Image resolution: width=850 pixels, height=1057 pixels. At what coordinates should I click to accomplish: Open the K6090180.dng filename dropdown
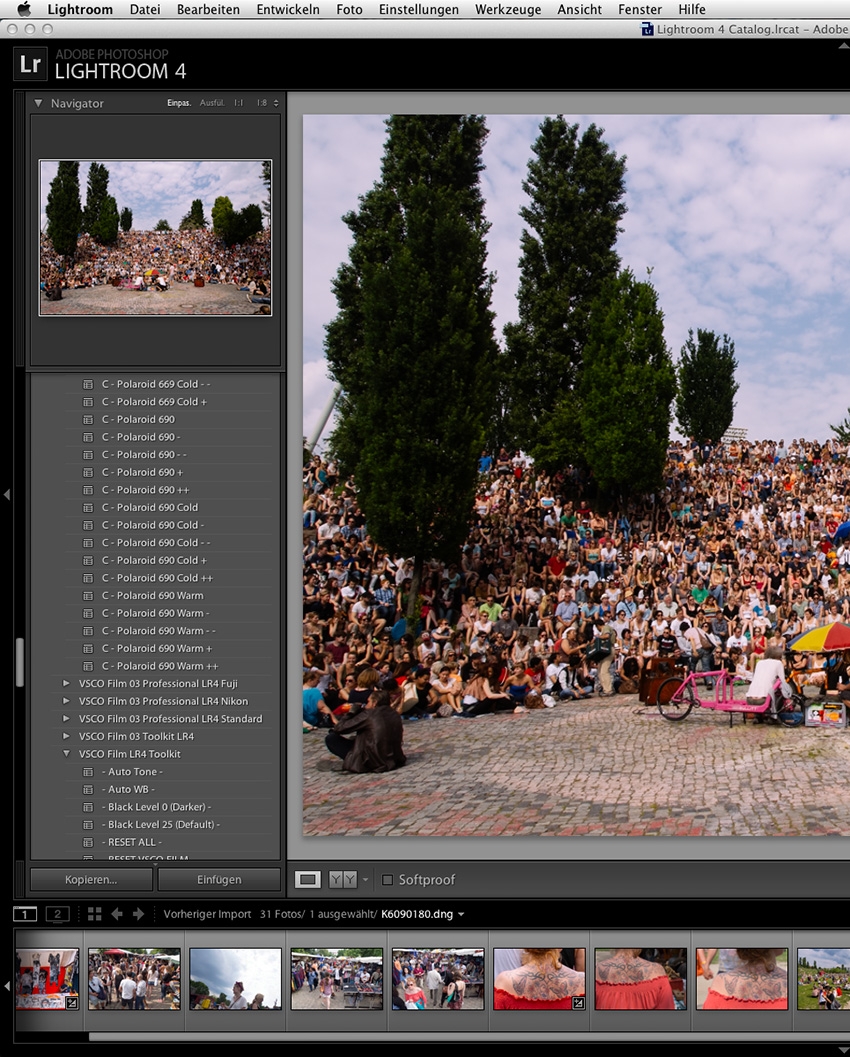(x=461, y=915)
